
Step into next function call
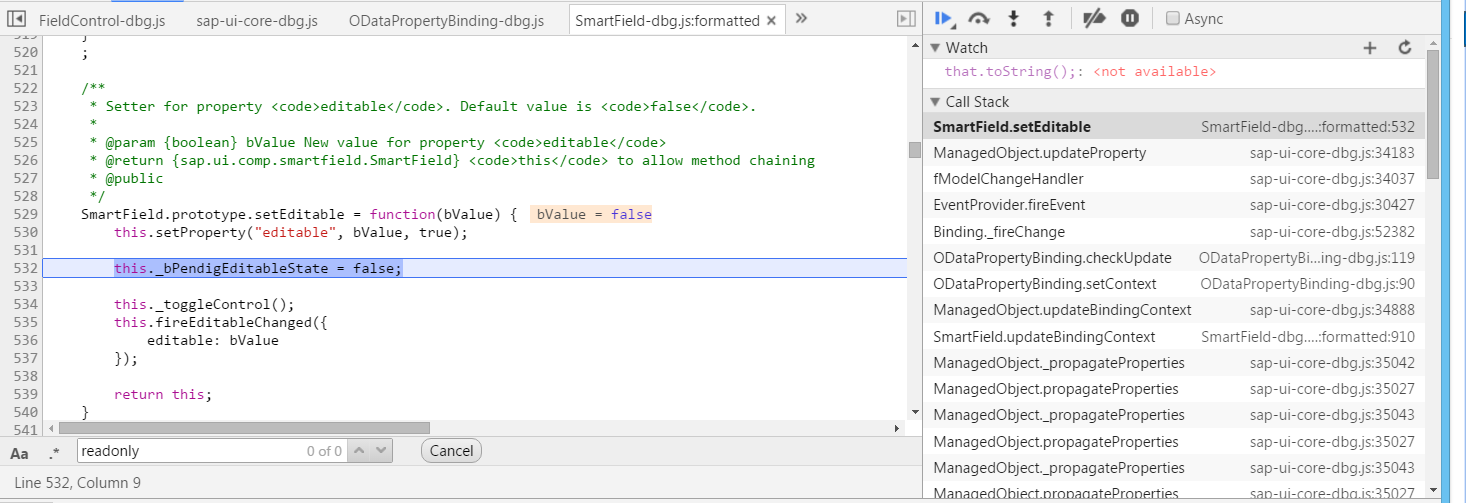coord(1014,18)
